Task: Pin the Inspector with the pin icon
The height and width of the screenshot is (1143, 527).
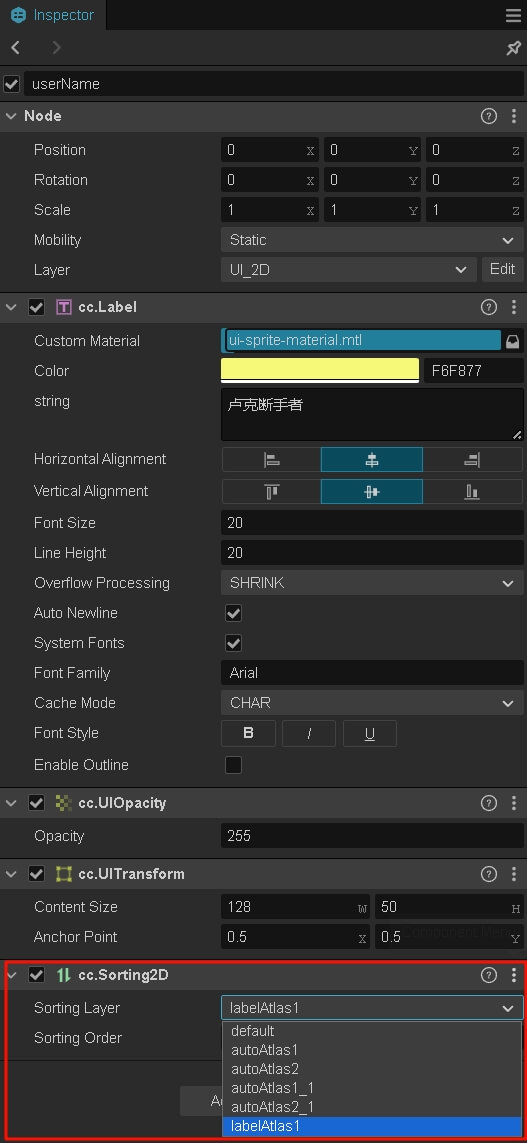Action: (513, 48)
